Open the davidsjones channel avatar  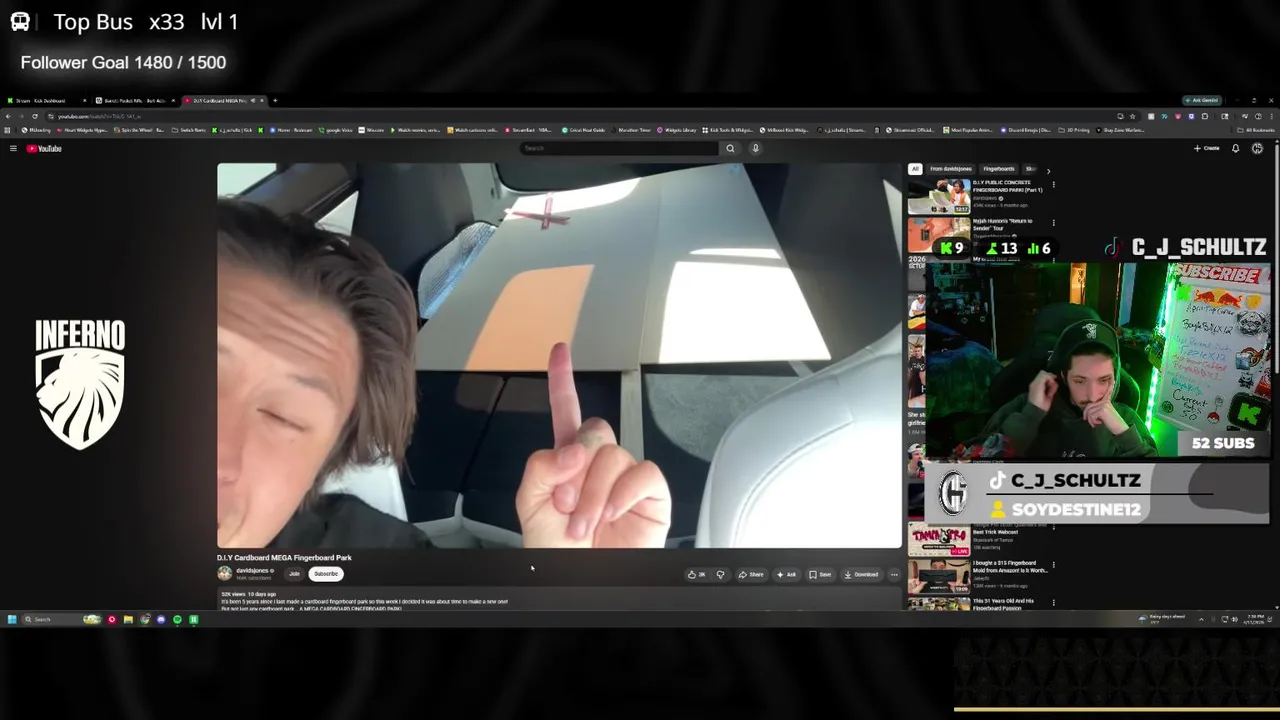tap(224, 573)
